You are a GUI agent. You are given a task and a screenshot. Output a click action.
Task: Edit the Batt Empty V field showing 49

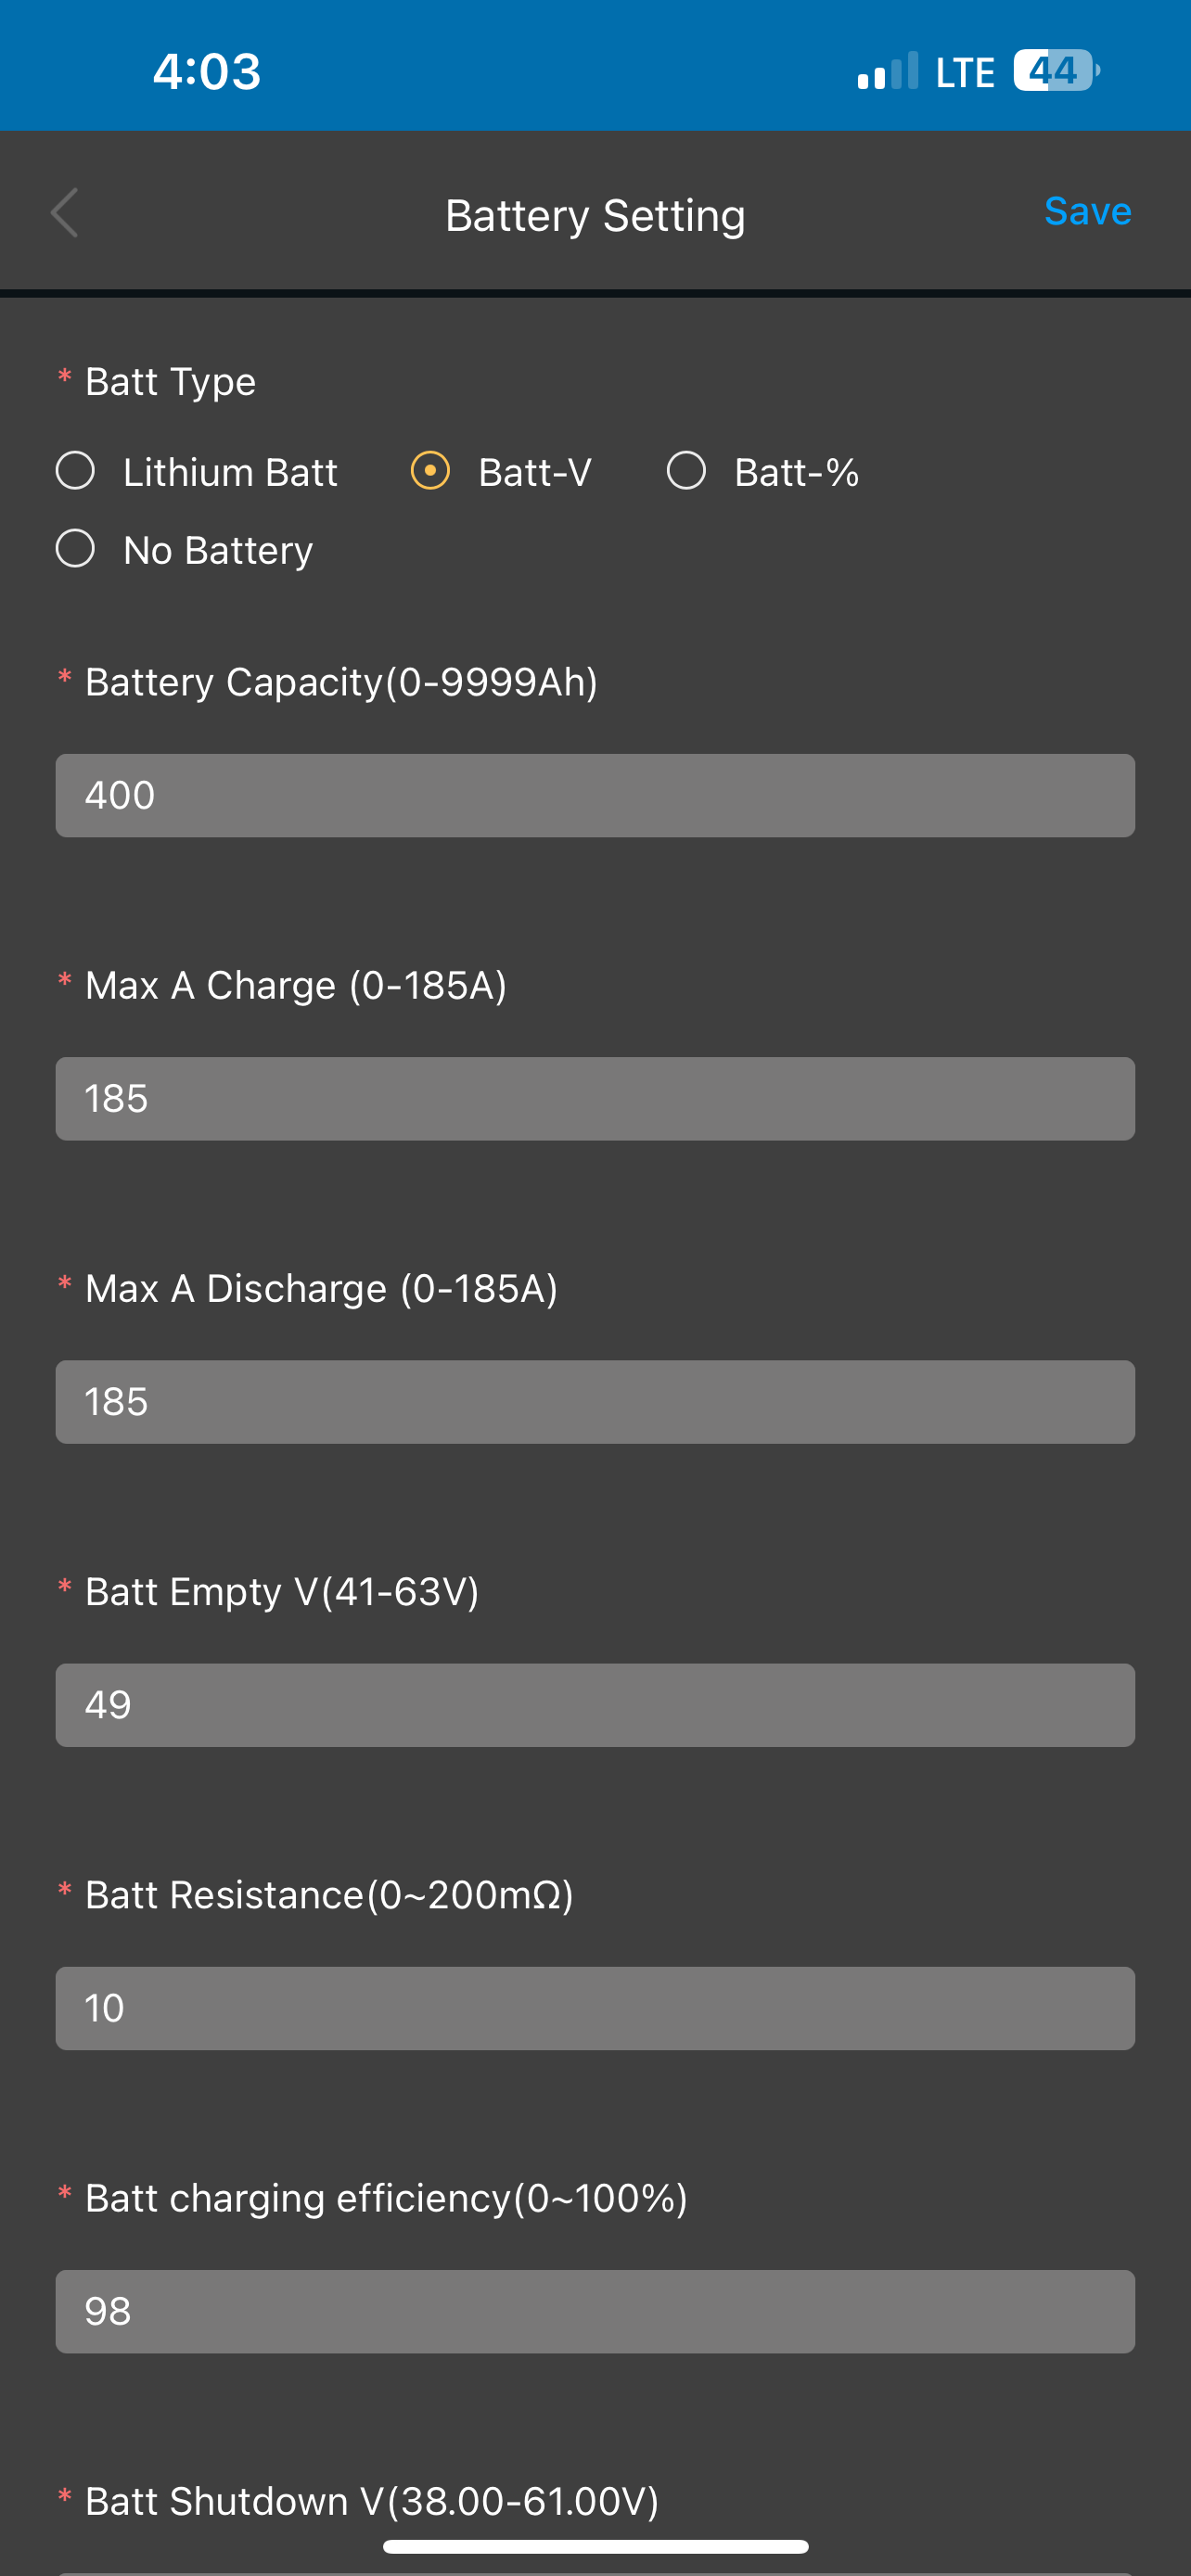[595, 1705]
